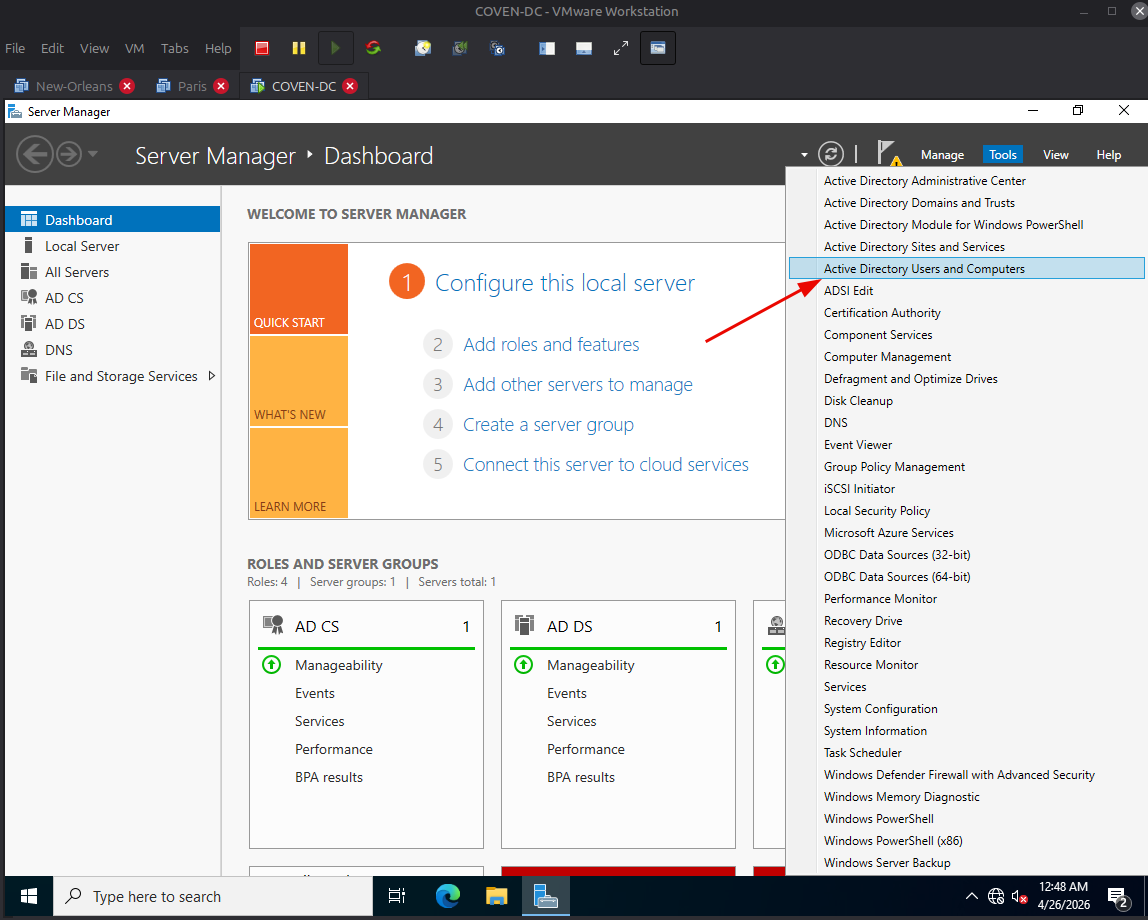Pause the VM with the yellow pause icon
The height and width of the screenshot is (920, 1148).
pos(299,48)
